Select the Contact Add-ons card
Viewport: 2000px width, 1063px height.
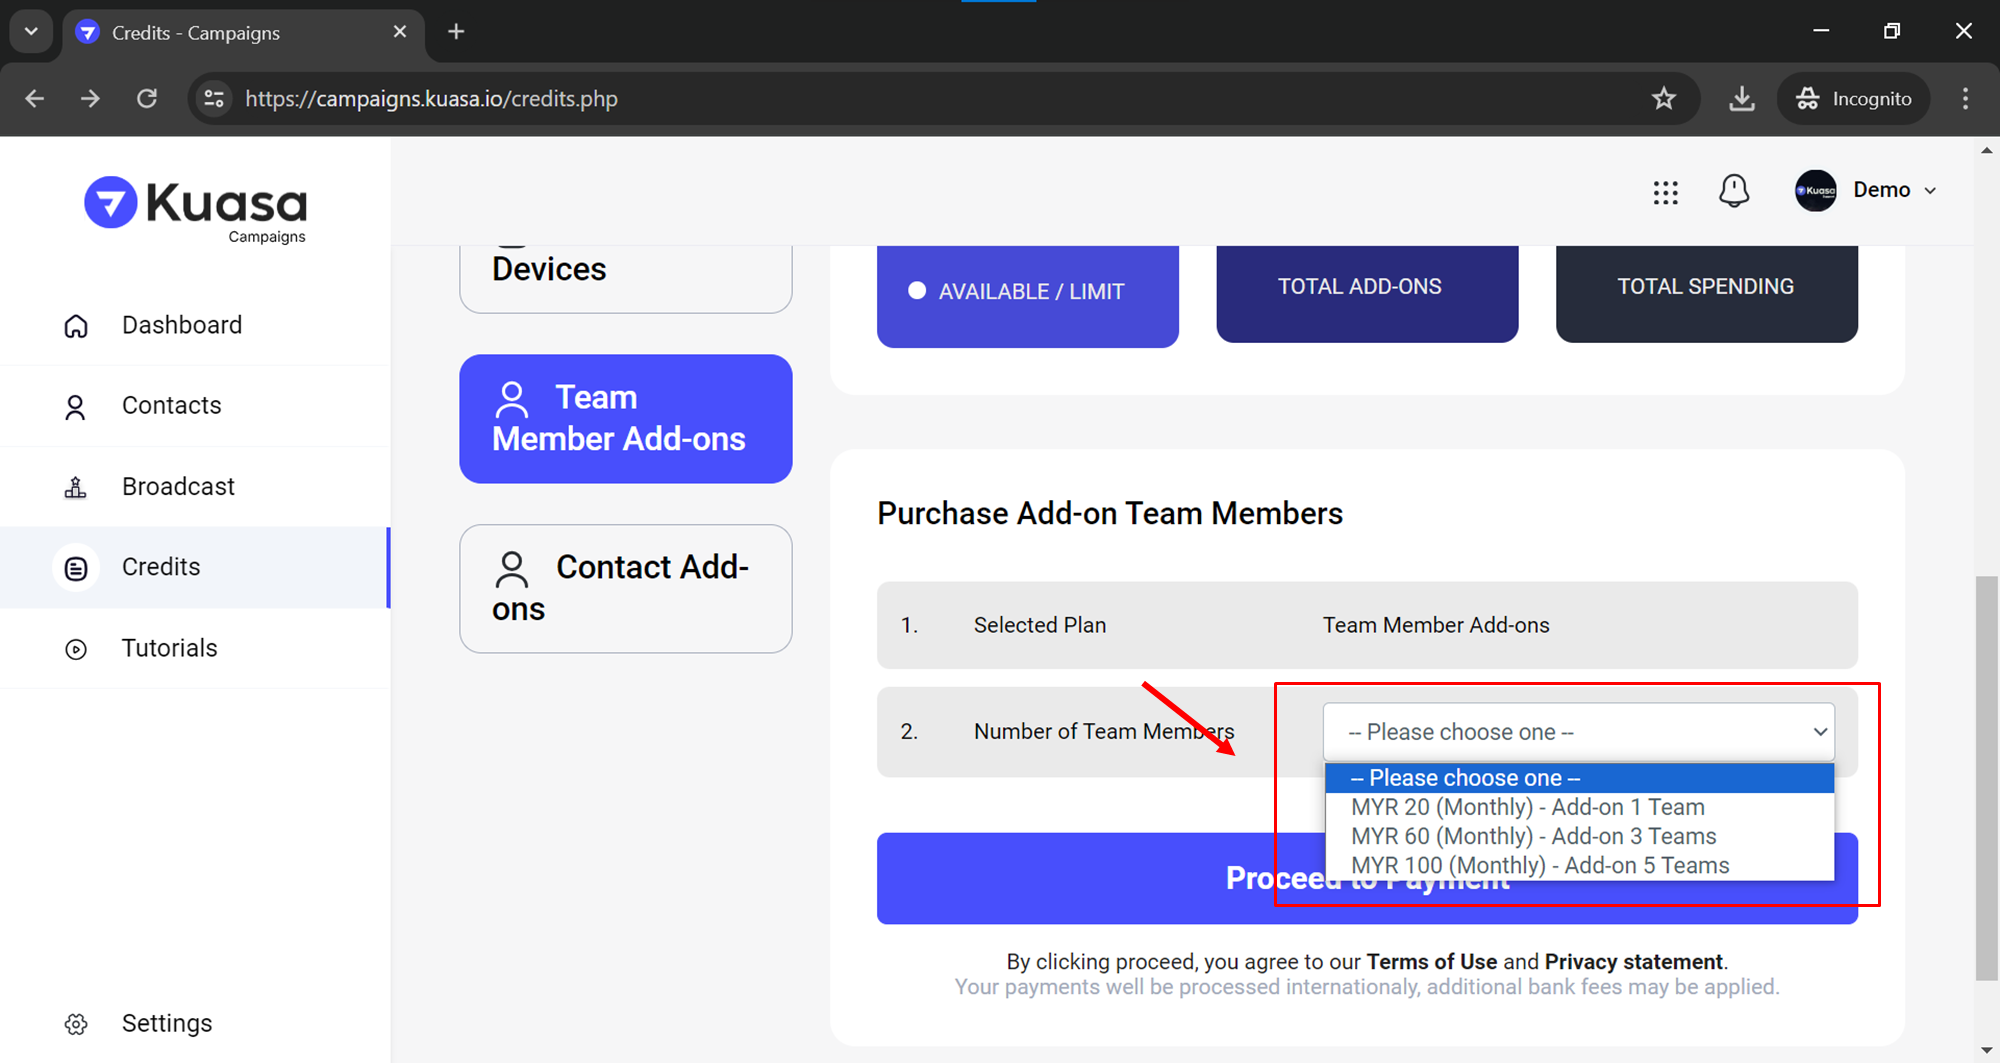tap(625, 588)
